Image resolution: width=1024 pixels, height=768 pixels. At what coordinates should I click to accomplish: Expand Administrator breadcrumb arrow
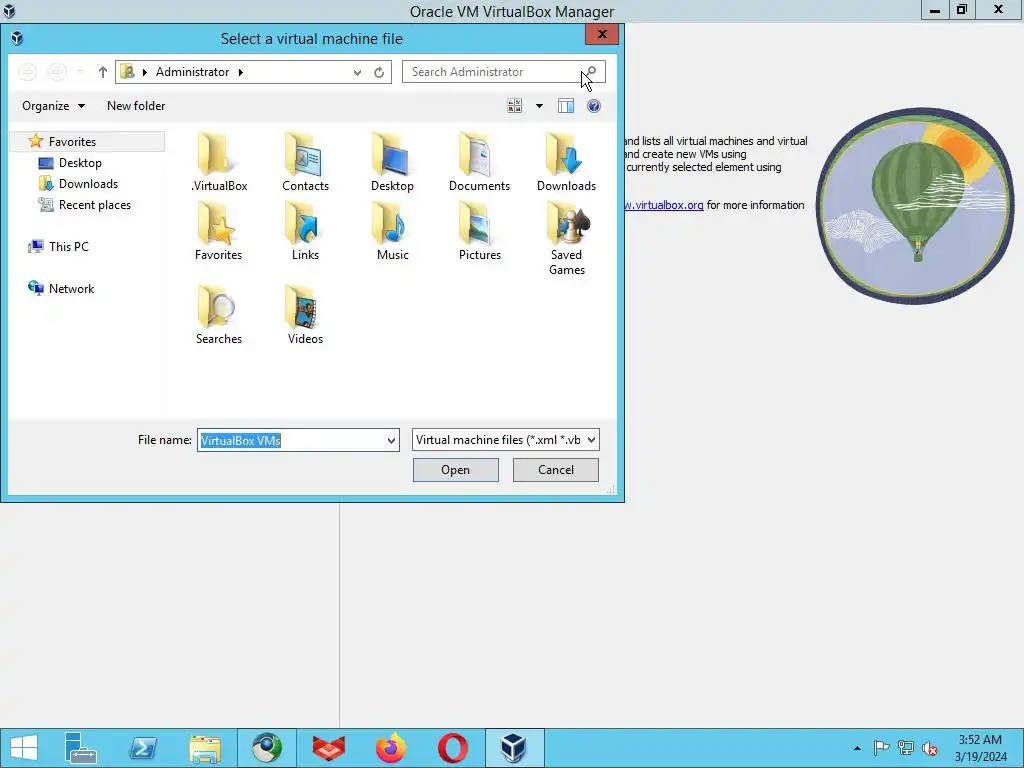[x=240, y=72]
